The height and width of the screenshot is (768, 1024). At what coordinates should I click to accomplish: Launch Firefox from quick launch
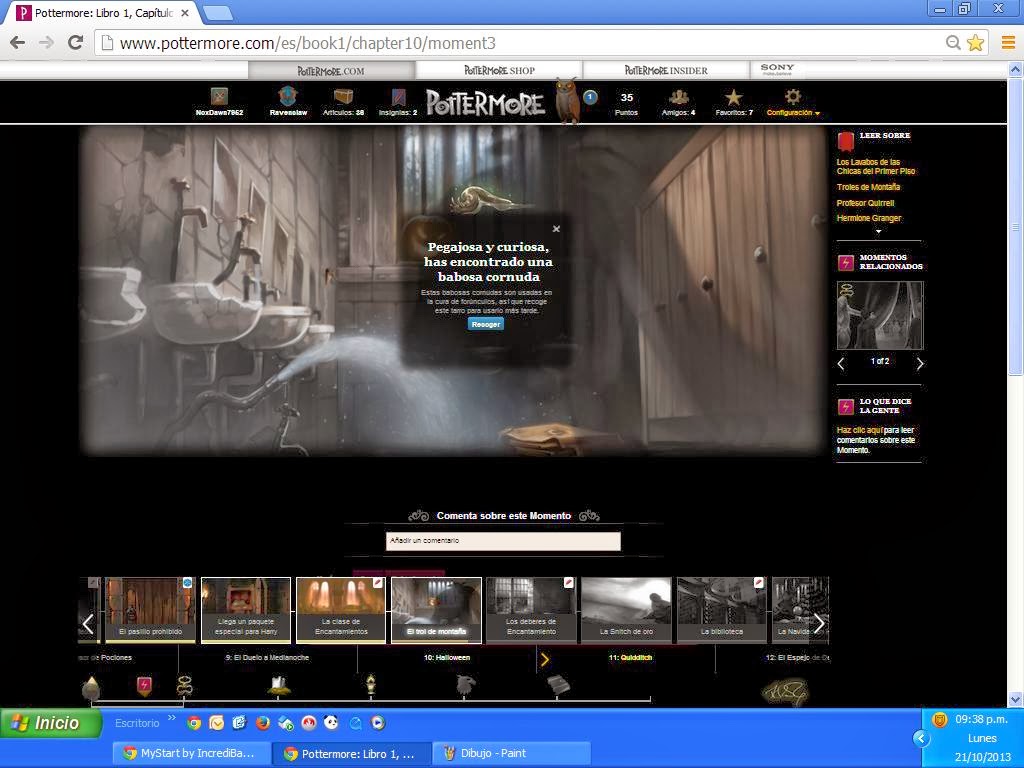[263, 723]
